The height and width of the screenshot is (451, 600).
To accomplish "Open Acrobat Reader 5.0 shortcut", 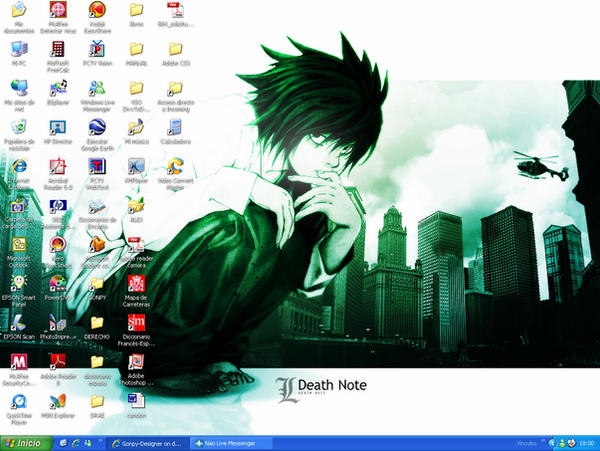I will point(58,174).
